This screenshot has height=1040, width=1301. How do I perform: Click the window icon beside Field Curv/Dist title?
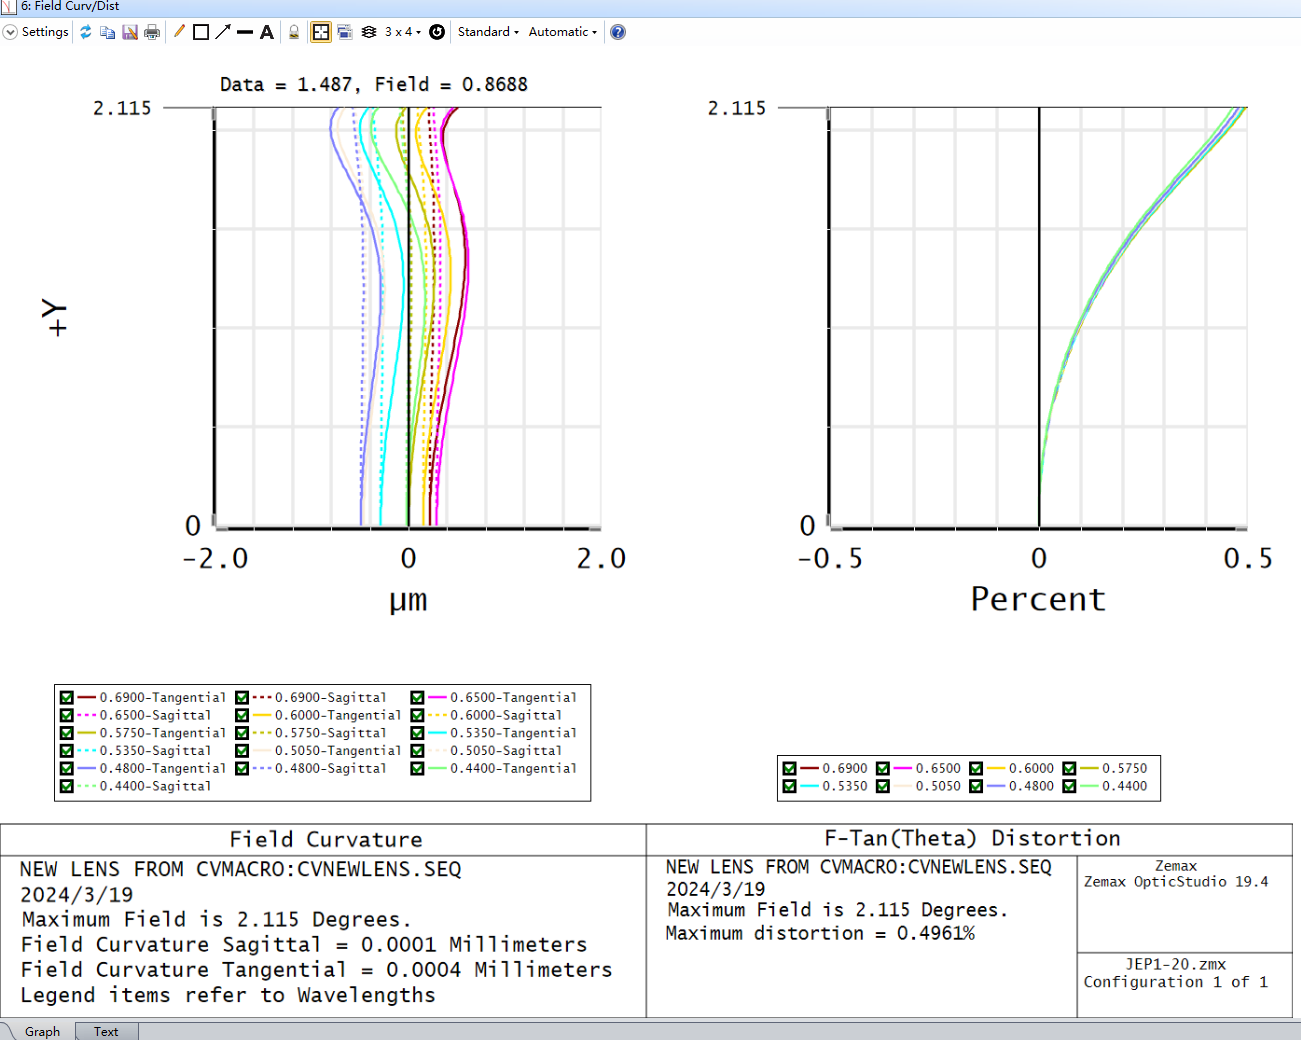pos(9,7)
